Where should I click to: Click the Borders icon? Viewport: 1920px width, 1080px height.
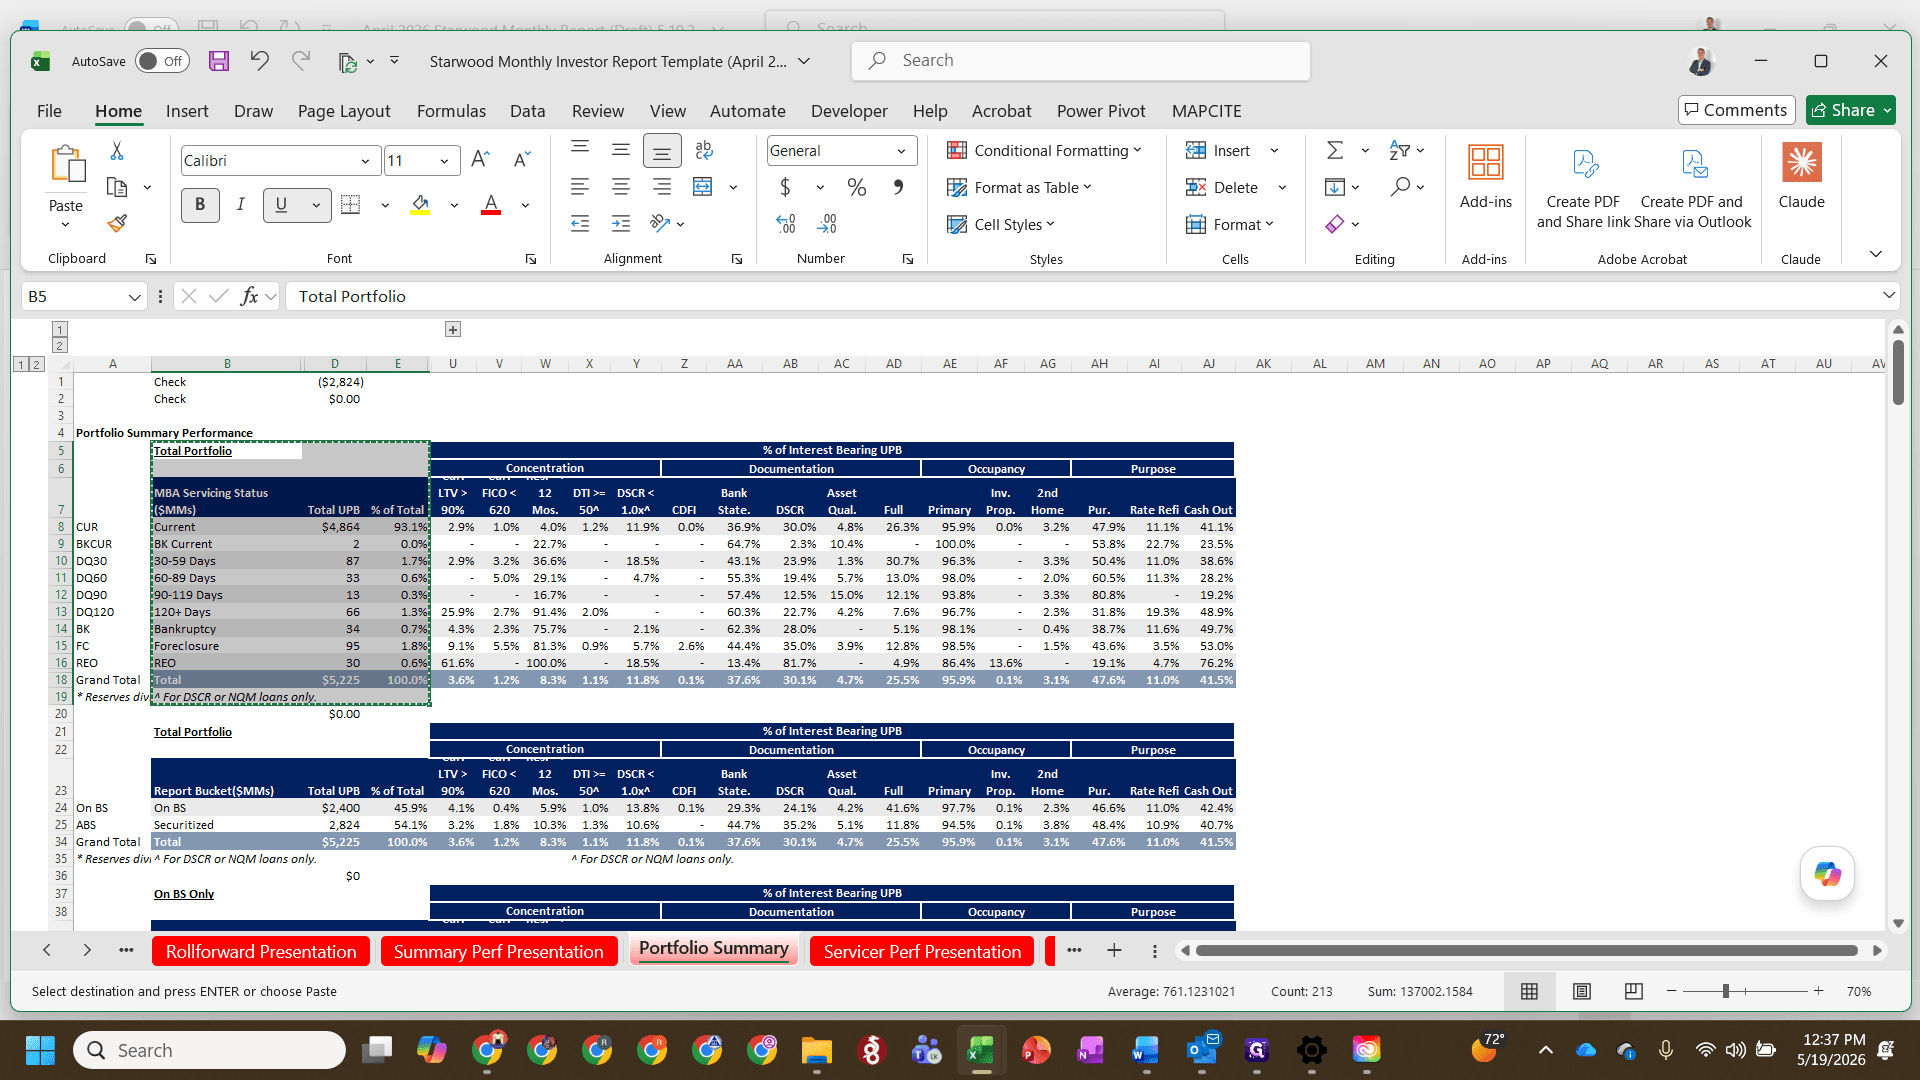[351, 205]
